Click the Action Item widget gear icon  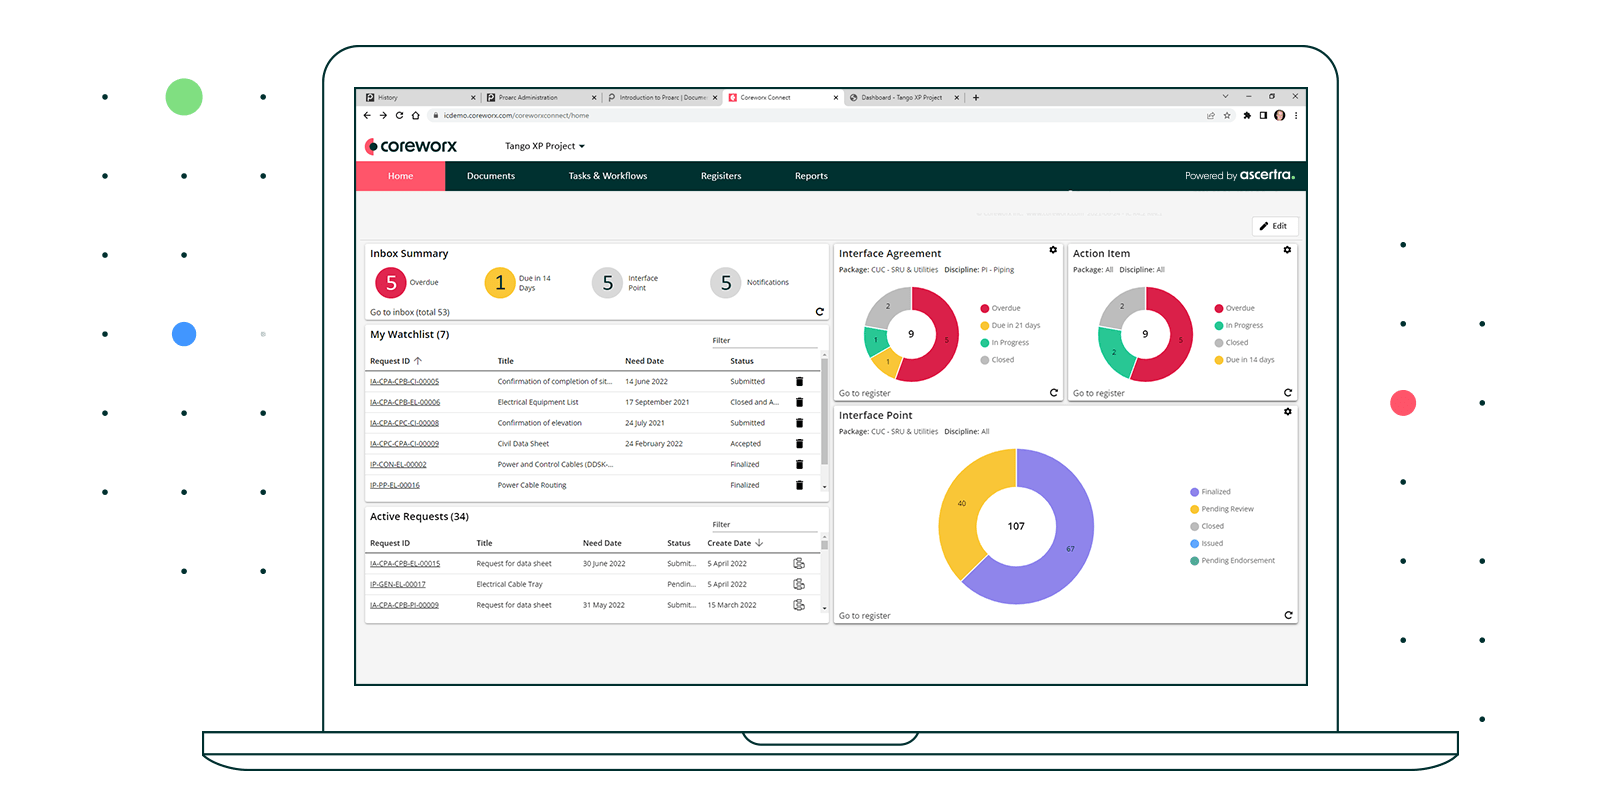[1287, 250]
